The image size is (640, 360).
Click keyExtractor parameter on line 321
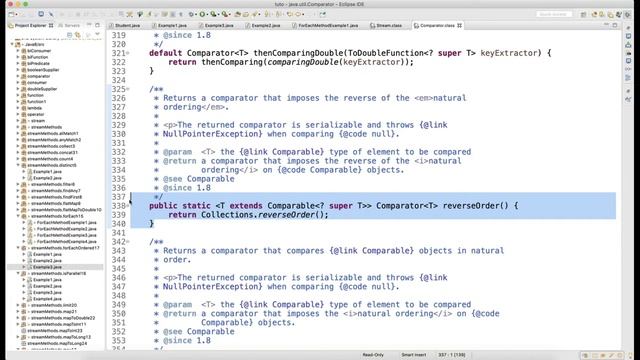click(x=509, y=53)
